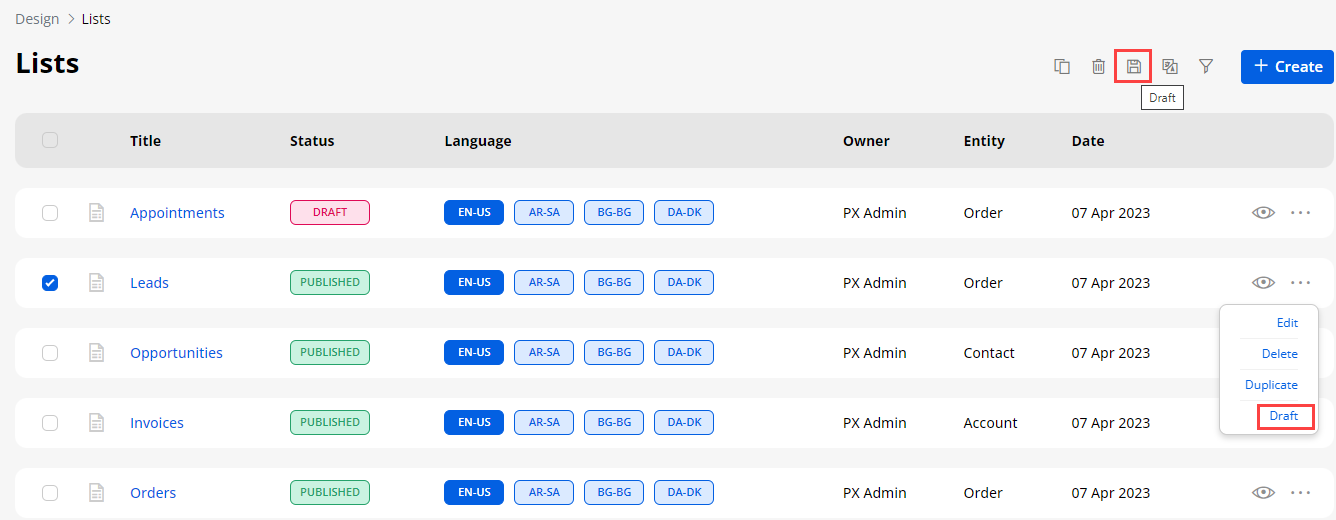Image resolution: width=1336 pixels, height=520 pixels.
Task: Open the filter funnel icon
Action: (1206, 67)
